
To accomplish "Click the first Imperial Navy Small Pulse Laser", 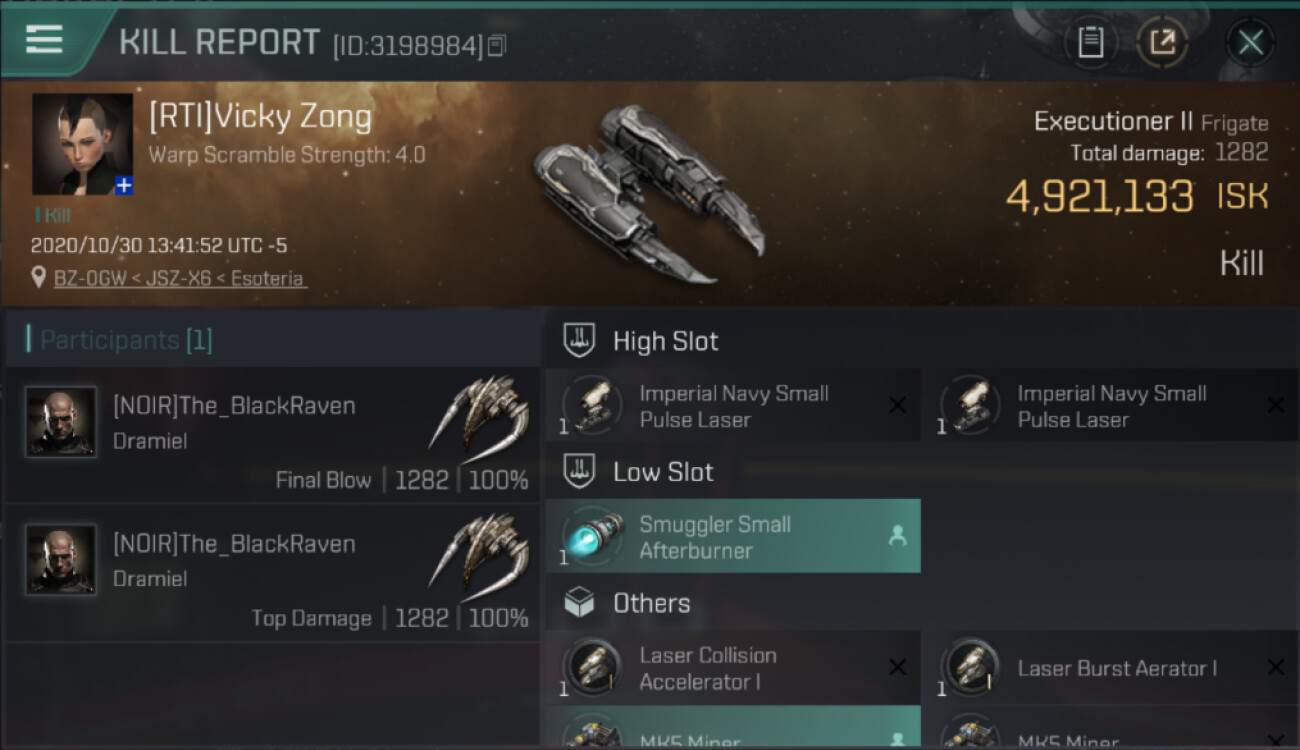I will 733,406.
